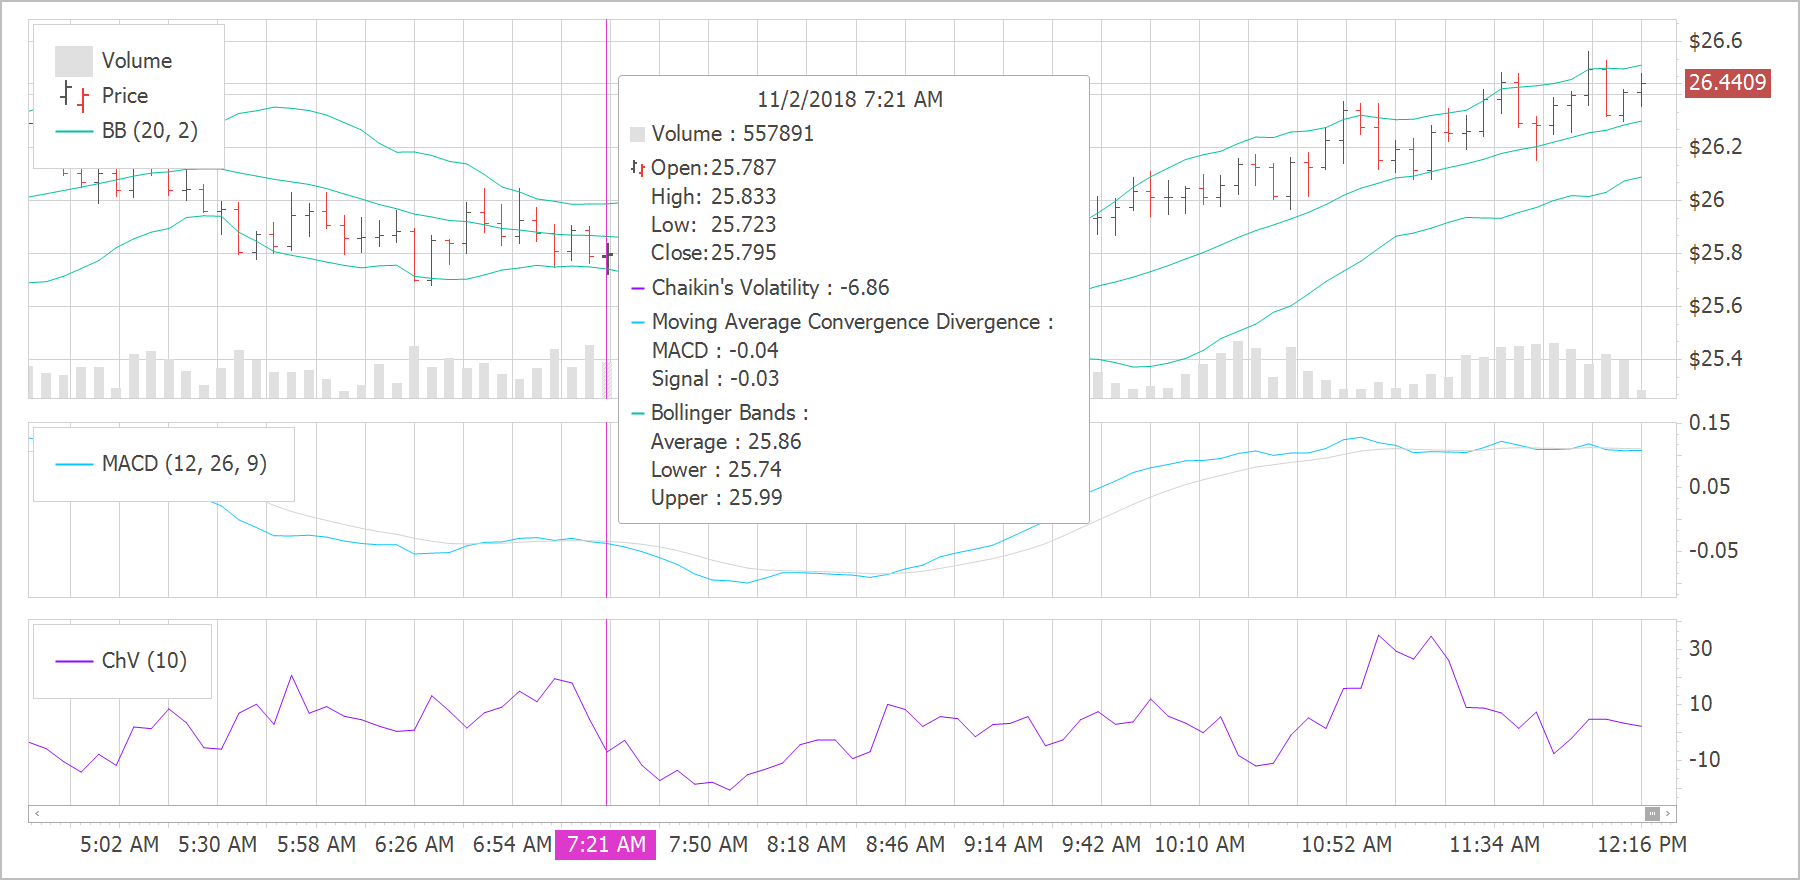The image size is (1800, 880).
Task: Click the Chaikin's Volatility marker in the tooltip
Action: click(637, 288)
